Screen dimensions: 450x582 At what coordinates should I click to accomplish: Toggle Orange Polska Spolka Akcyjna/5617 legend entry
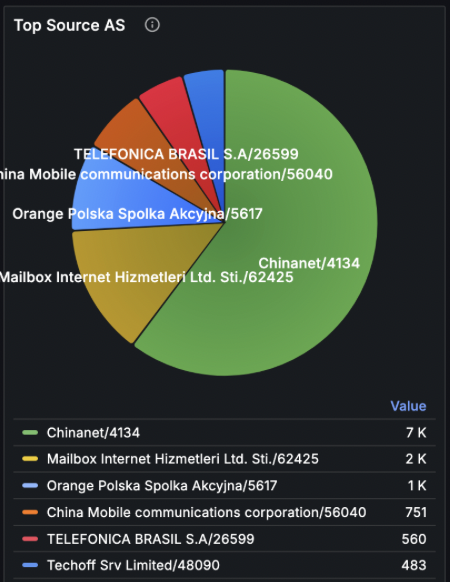[162, 485]
